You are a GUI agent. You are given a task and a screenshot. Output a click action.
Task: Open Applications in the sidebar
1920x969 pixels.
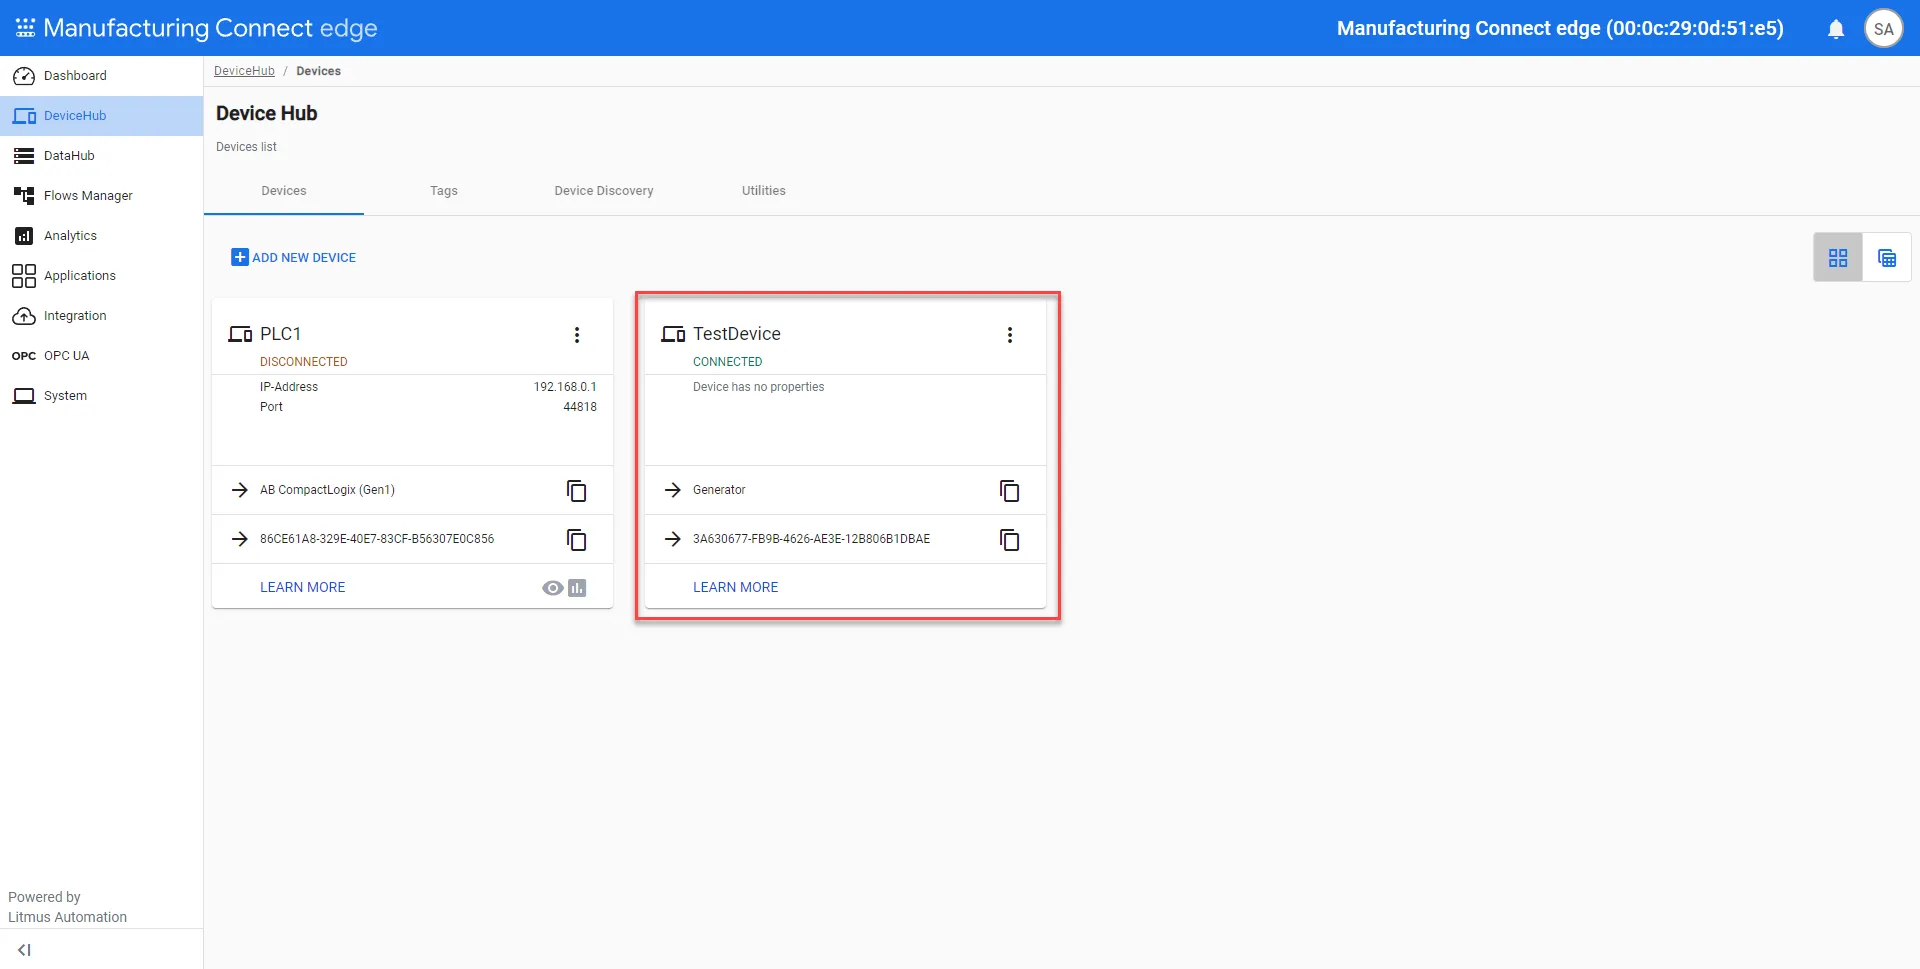point(101,276)
